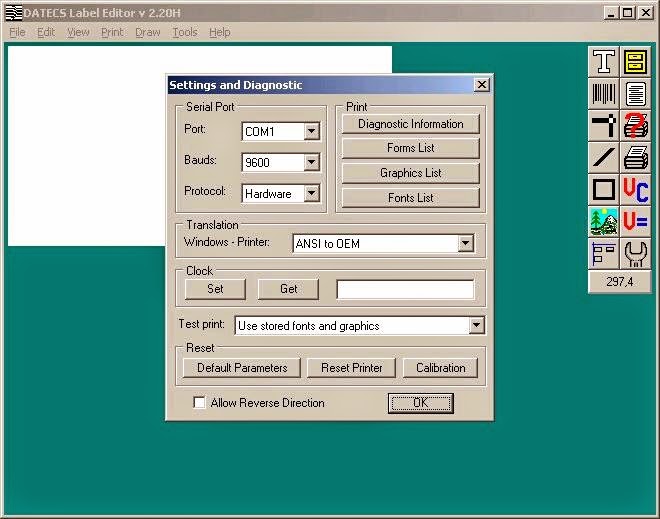Screen dimensions: 660x519
Task: Click the VC variable counter icon
Action: coord(635,189)
